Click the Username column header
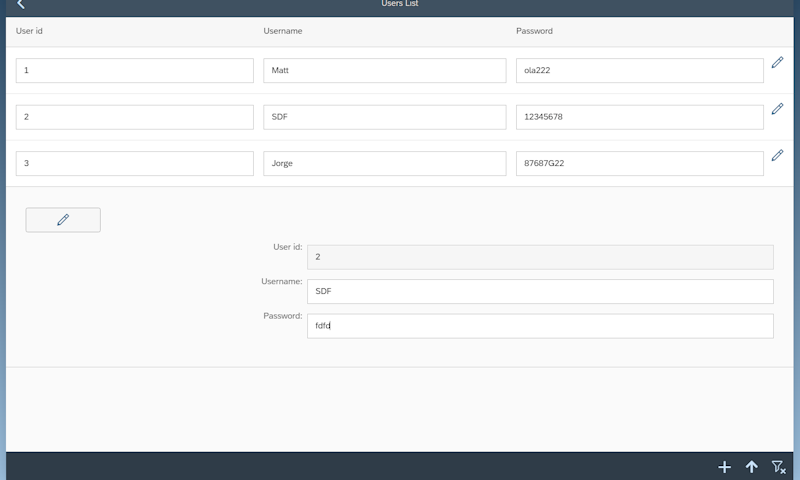 283,31
